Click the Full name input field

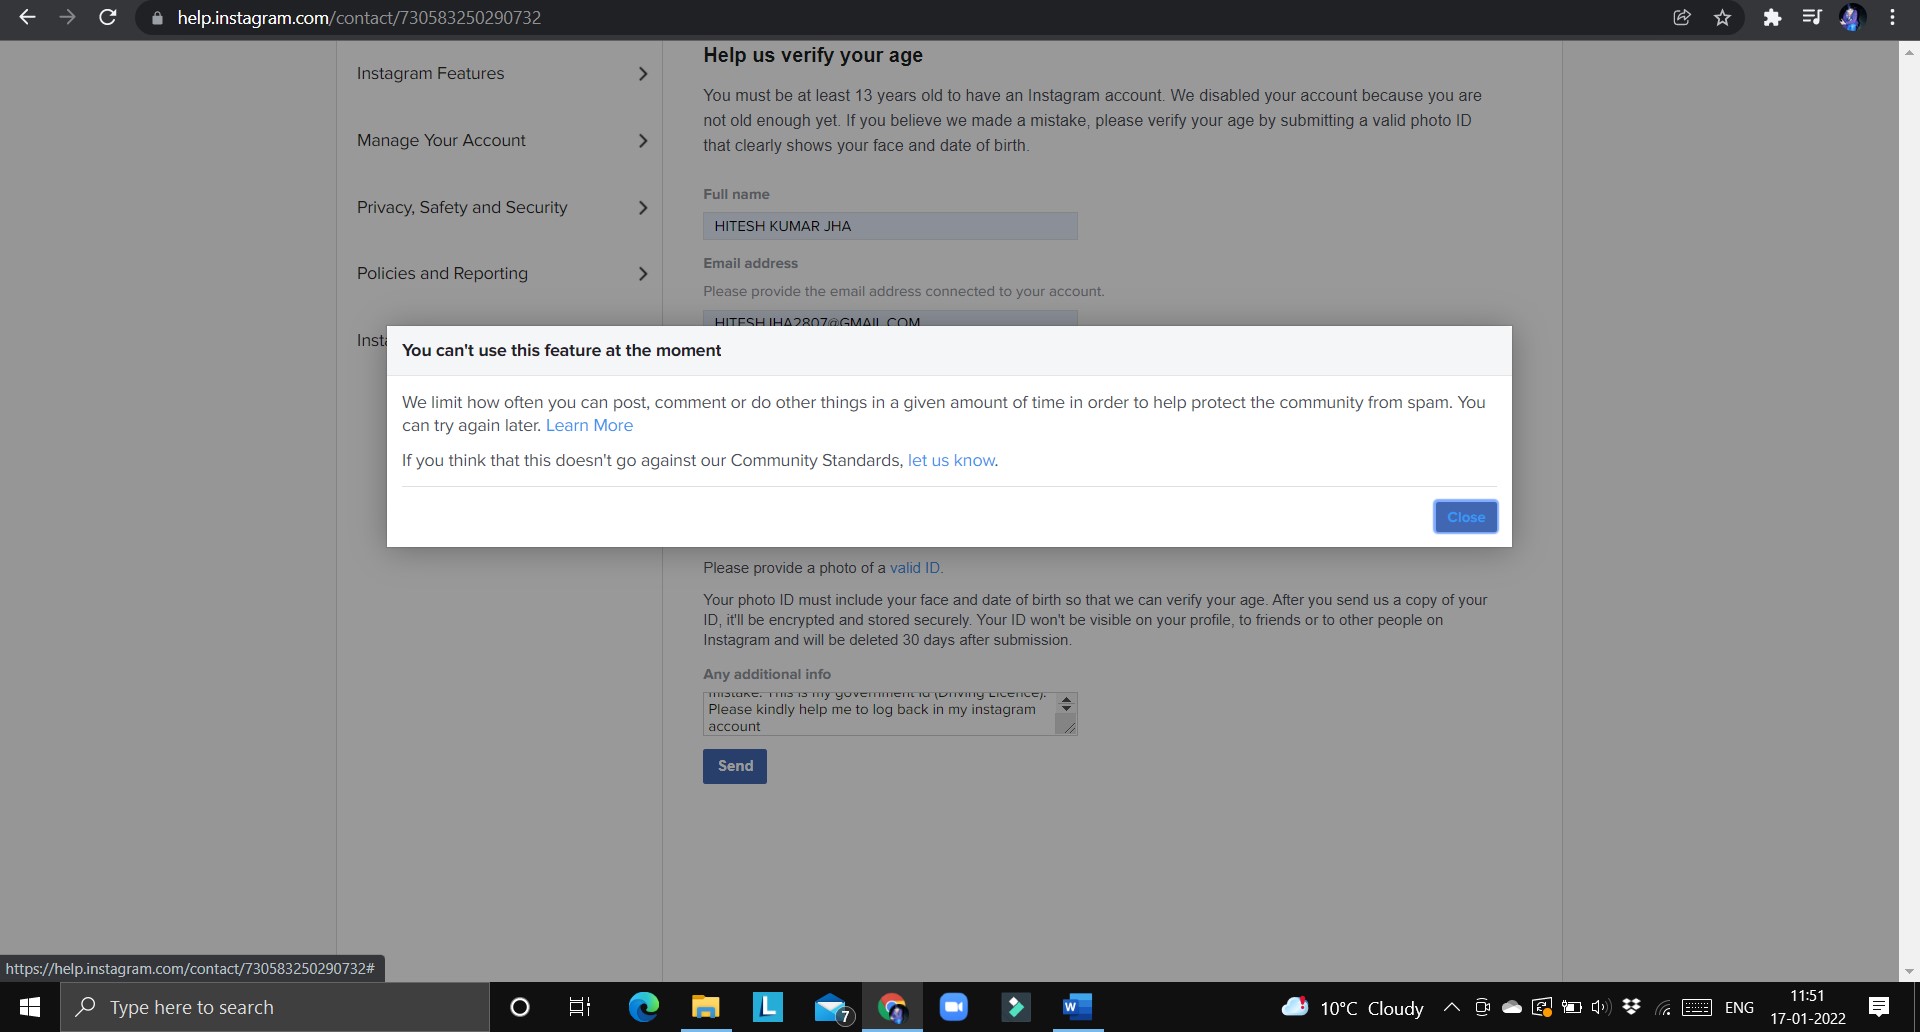point(889,226)
